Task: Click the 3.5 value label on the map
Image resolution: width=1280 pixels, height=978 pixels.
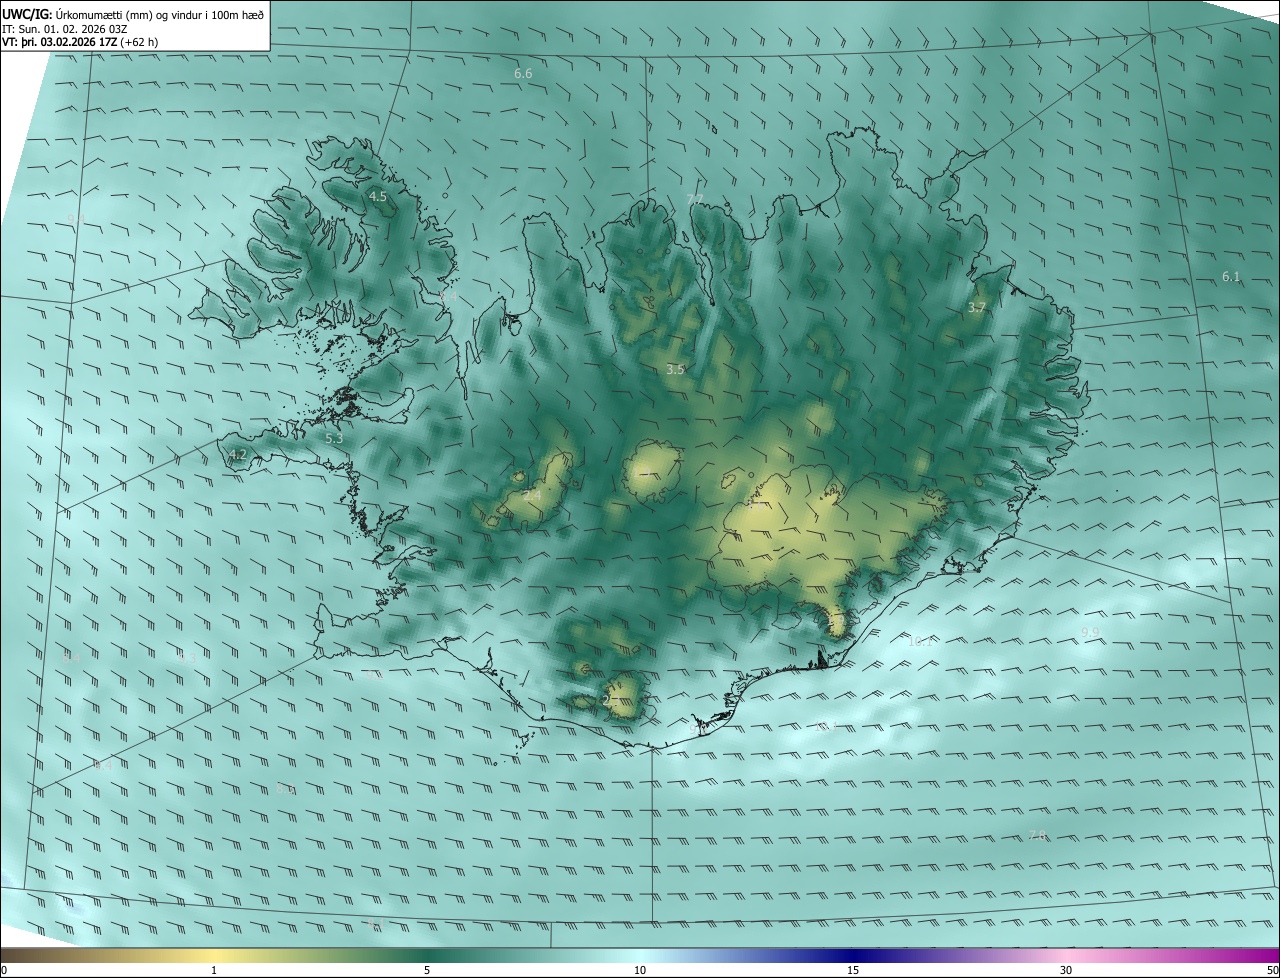Action: click(x=675, y=370)
